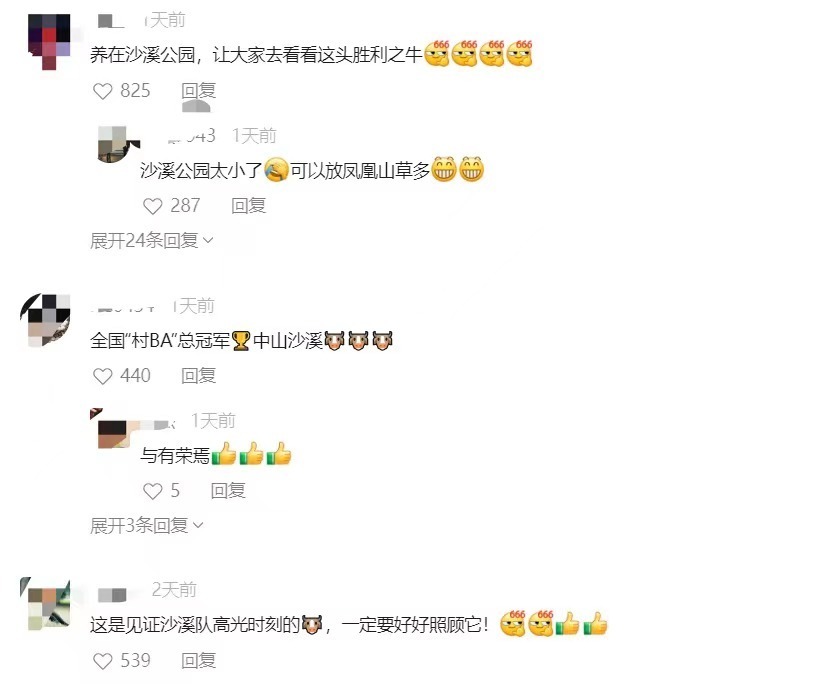Image resolution: width=820 pixels, height=684 pixels.
Task: Open avatar of the 与有荣焉 replier
Action: [x=111, y=429]
